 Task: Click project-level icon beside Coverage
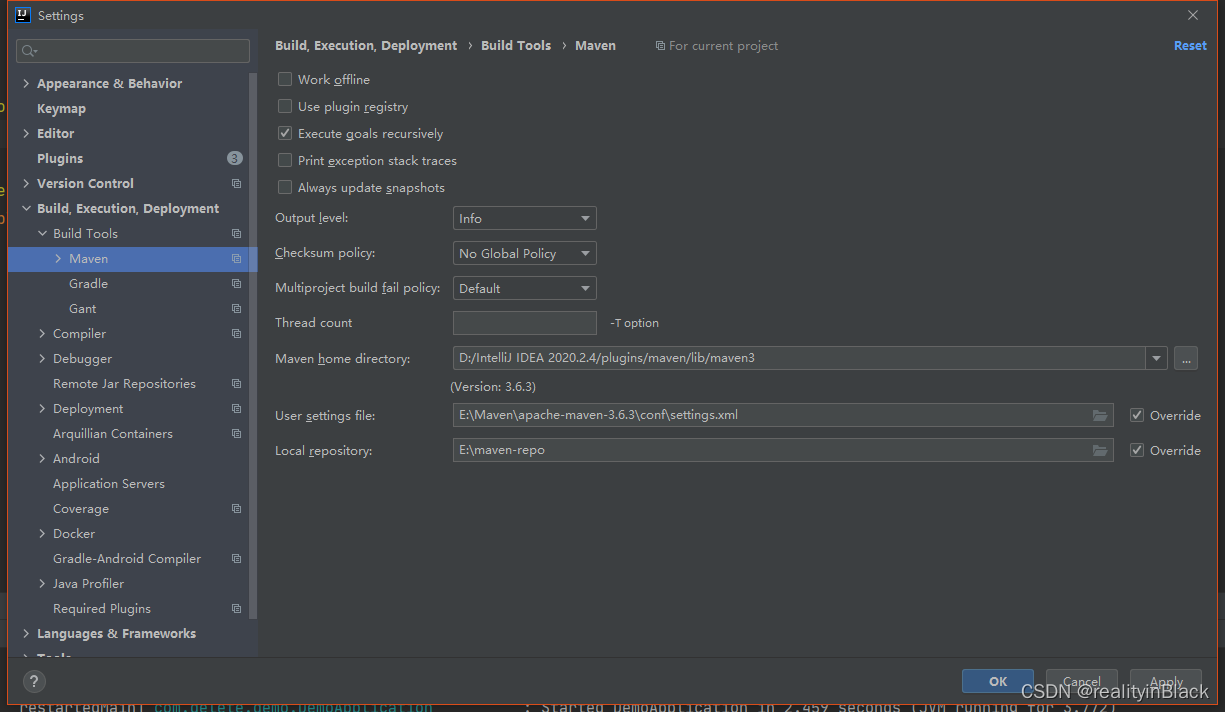[x=236, y=509]
